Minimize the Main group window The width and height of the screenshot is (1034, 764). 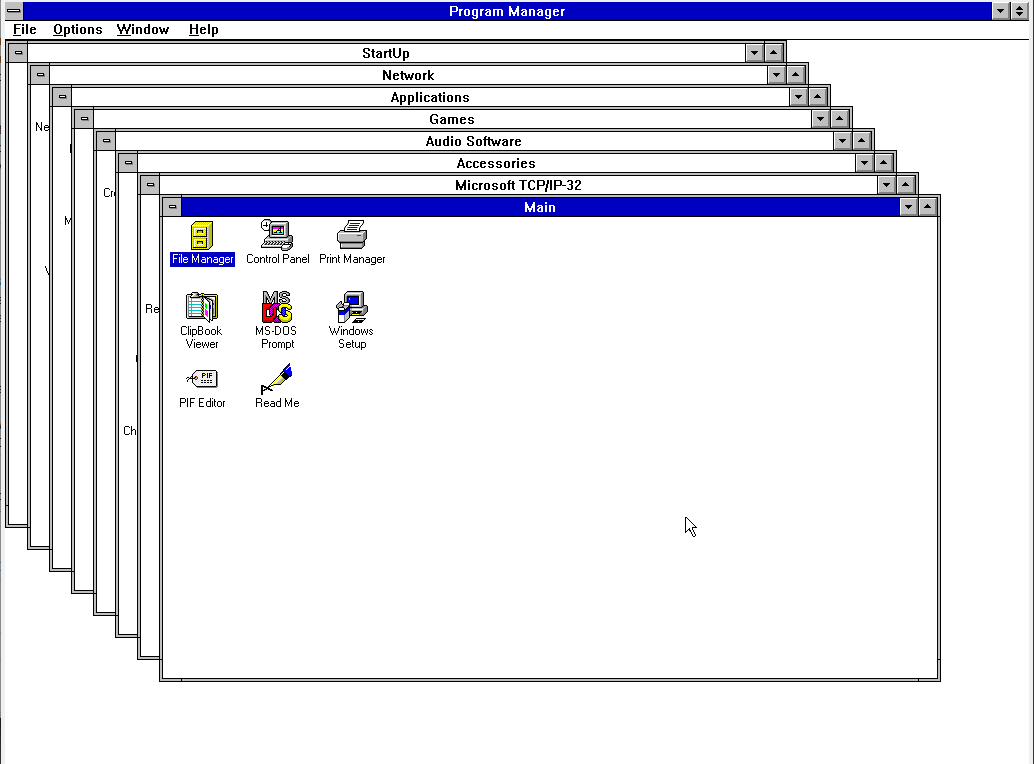[909, 207]
